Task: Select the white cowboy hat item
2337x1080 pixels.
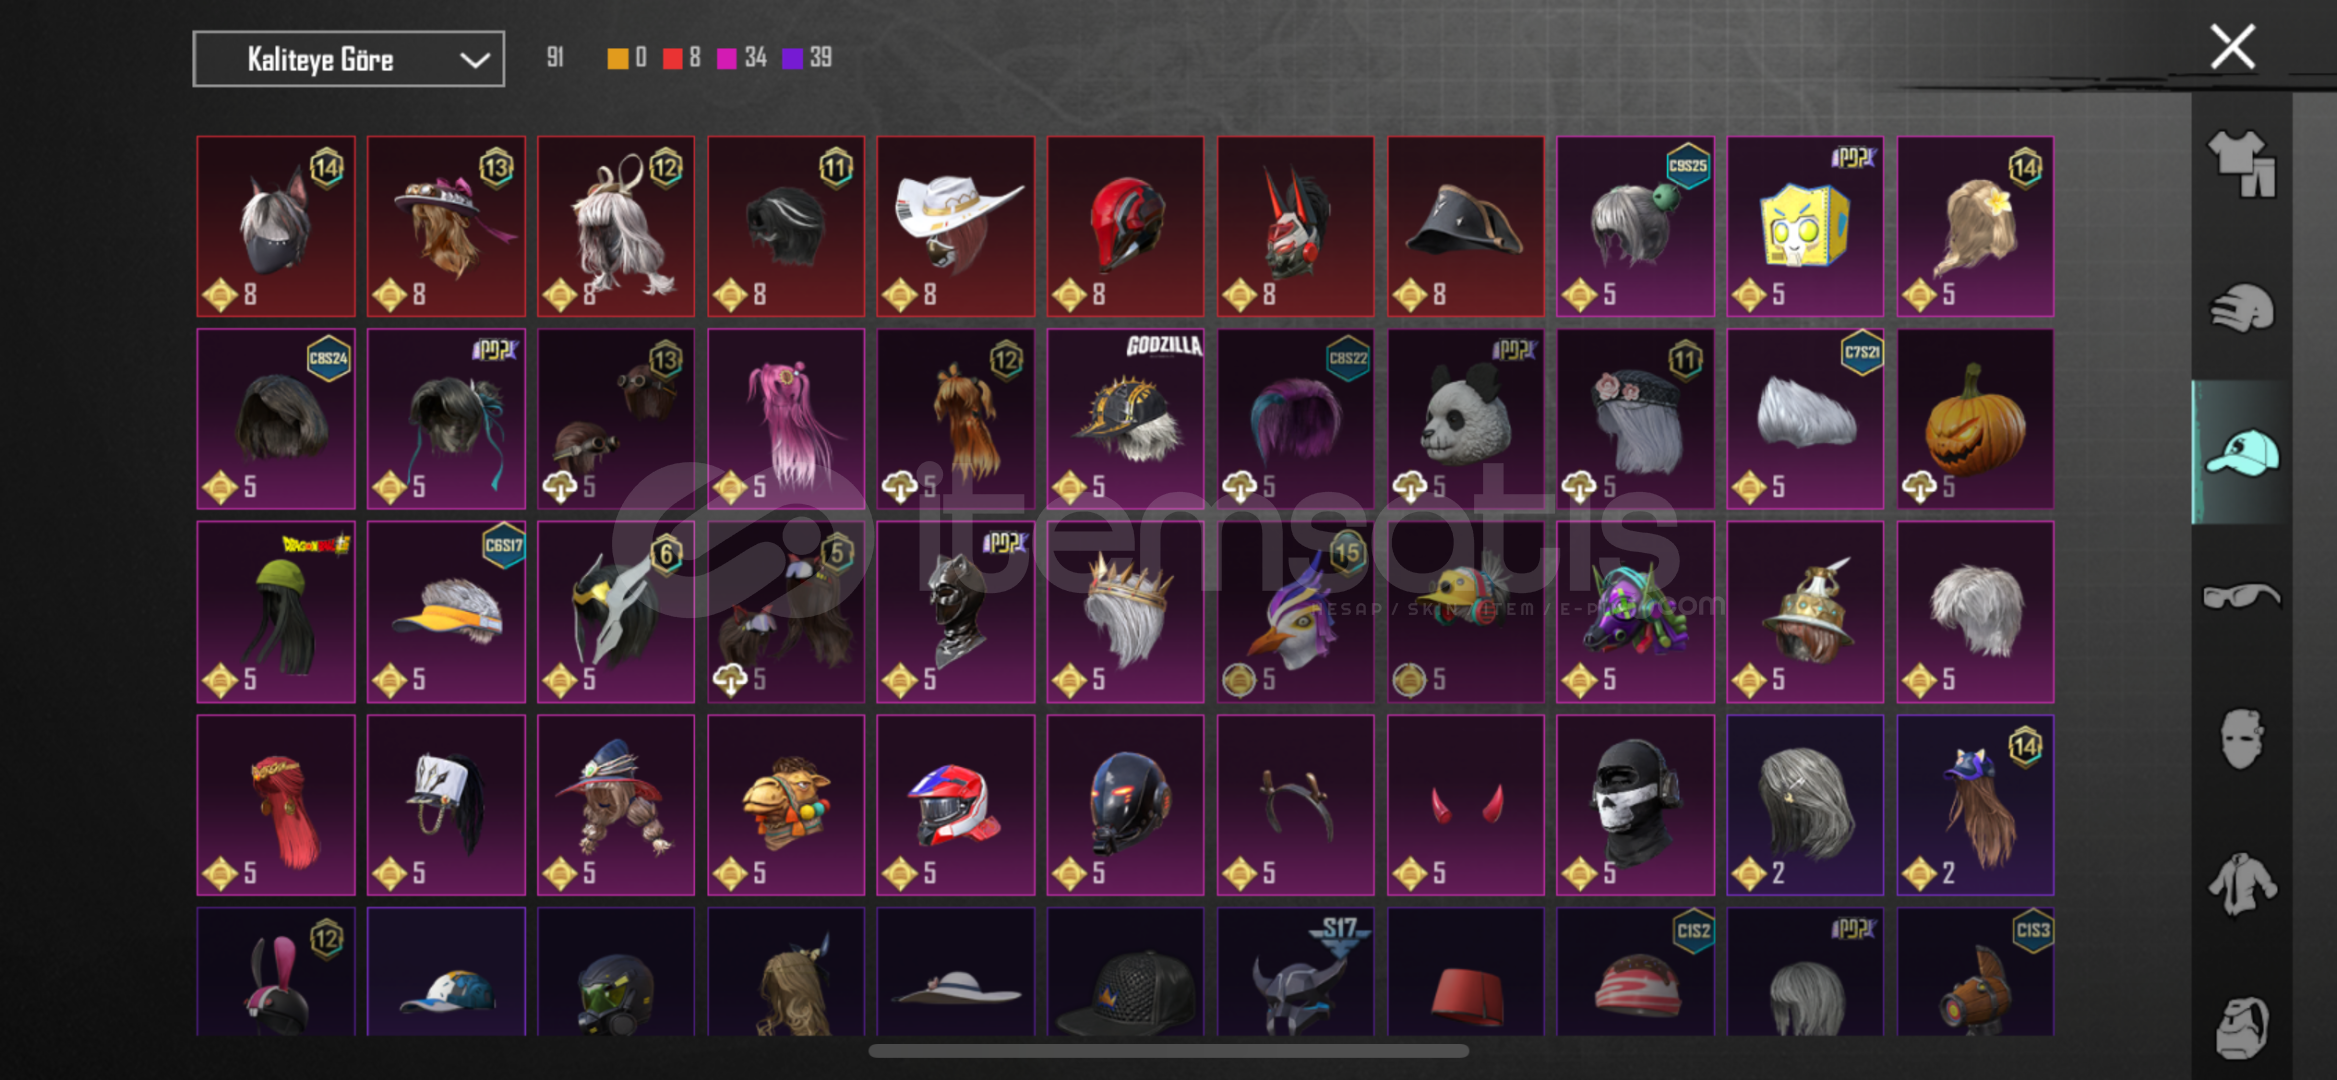Action: coord(955,226)
